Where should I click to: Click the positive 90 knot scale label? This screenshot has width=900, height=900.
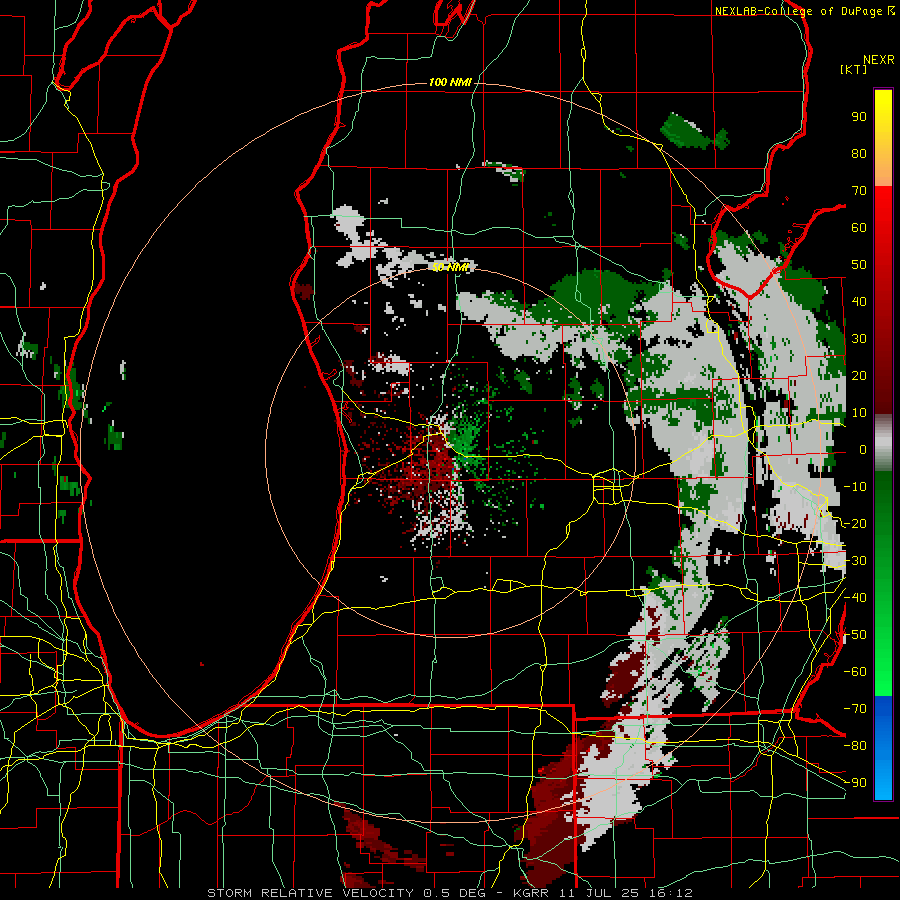click(x=859, y=117)
